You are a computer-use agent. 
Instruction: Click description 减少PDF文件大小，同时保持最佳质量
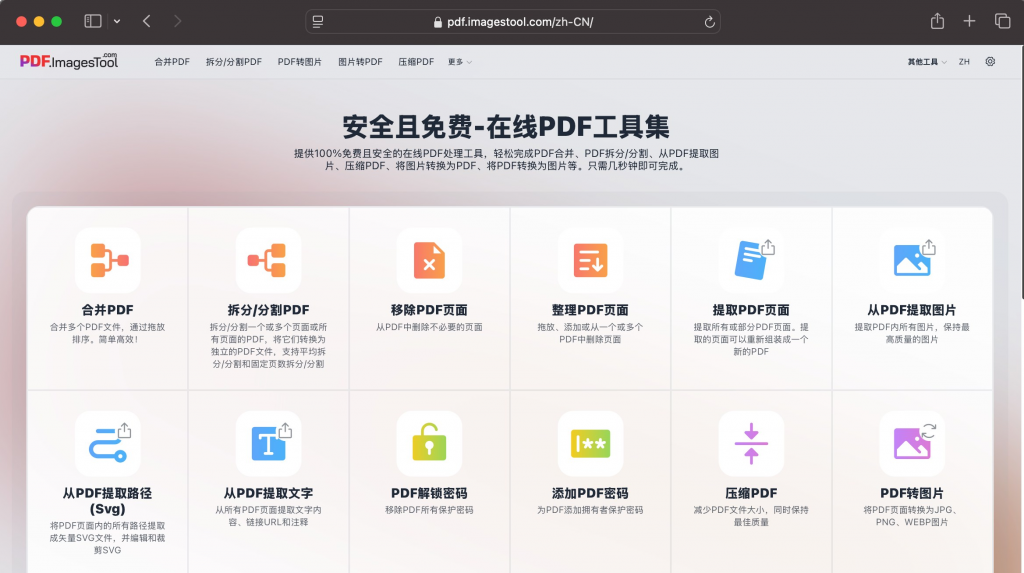click(751, 516)
